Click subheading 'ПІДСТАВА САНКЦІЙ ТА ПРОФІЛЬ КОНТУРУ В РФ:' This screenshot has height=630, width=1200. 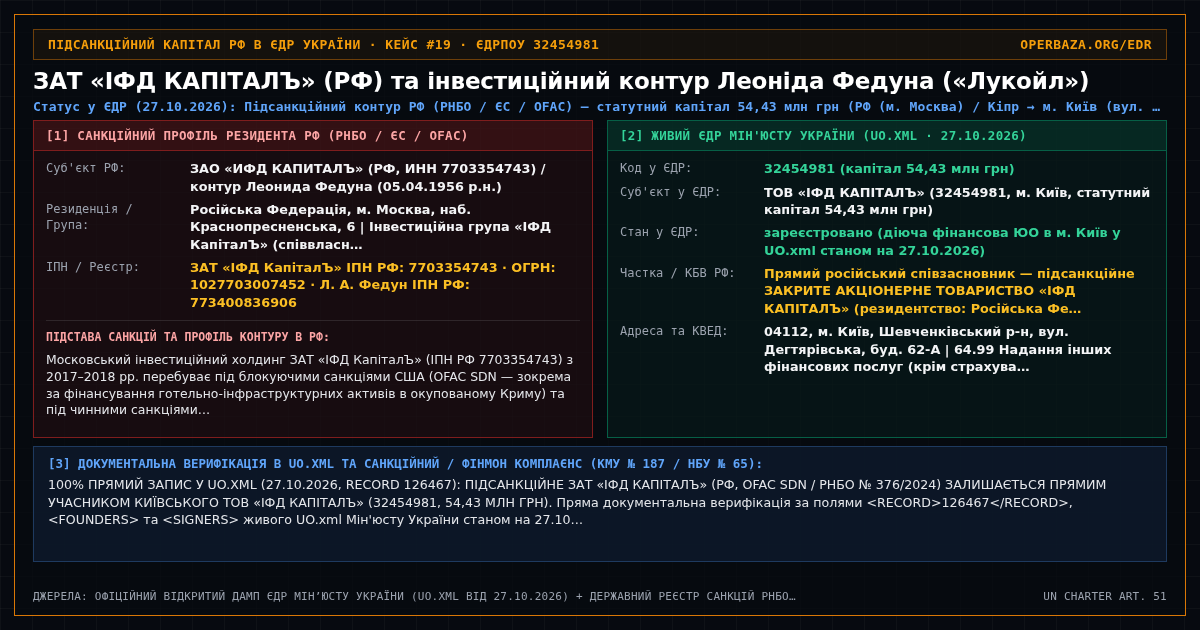tap(188, 337)
